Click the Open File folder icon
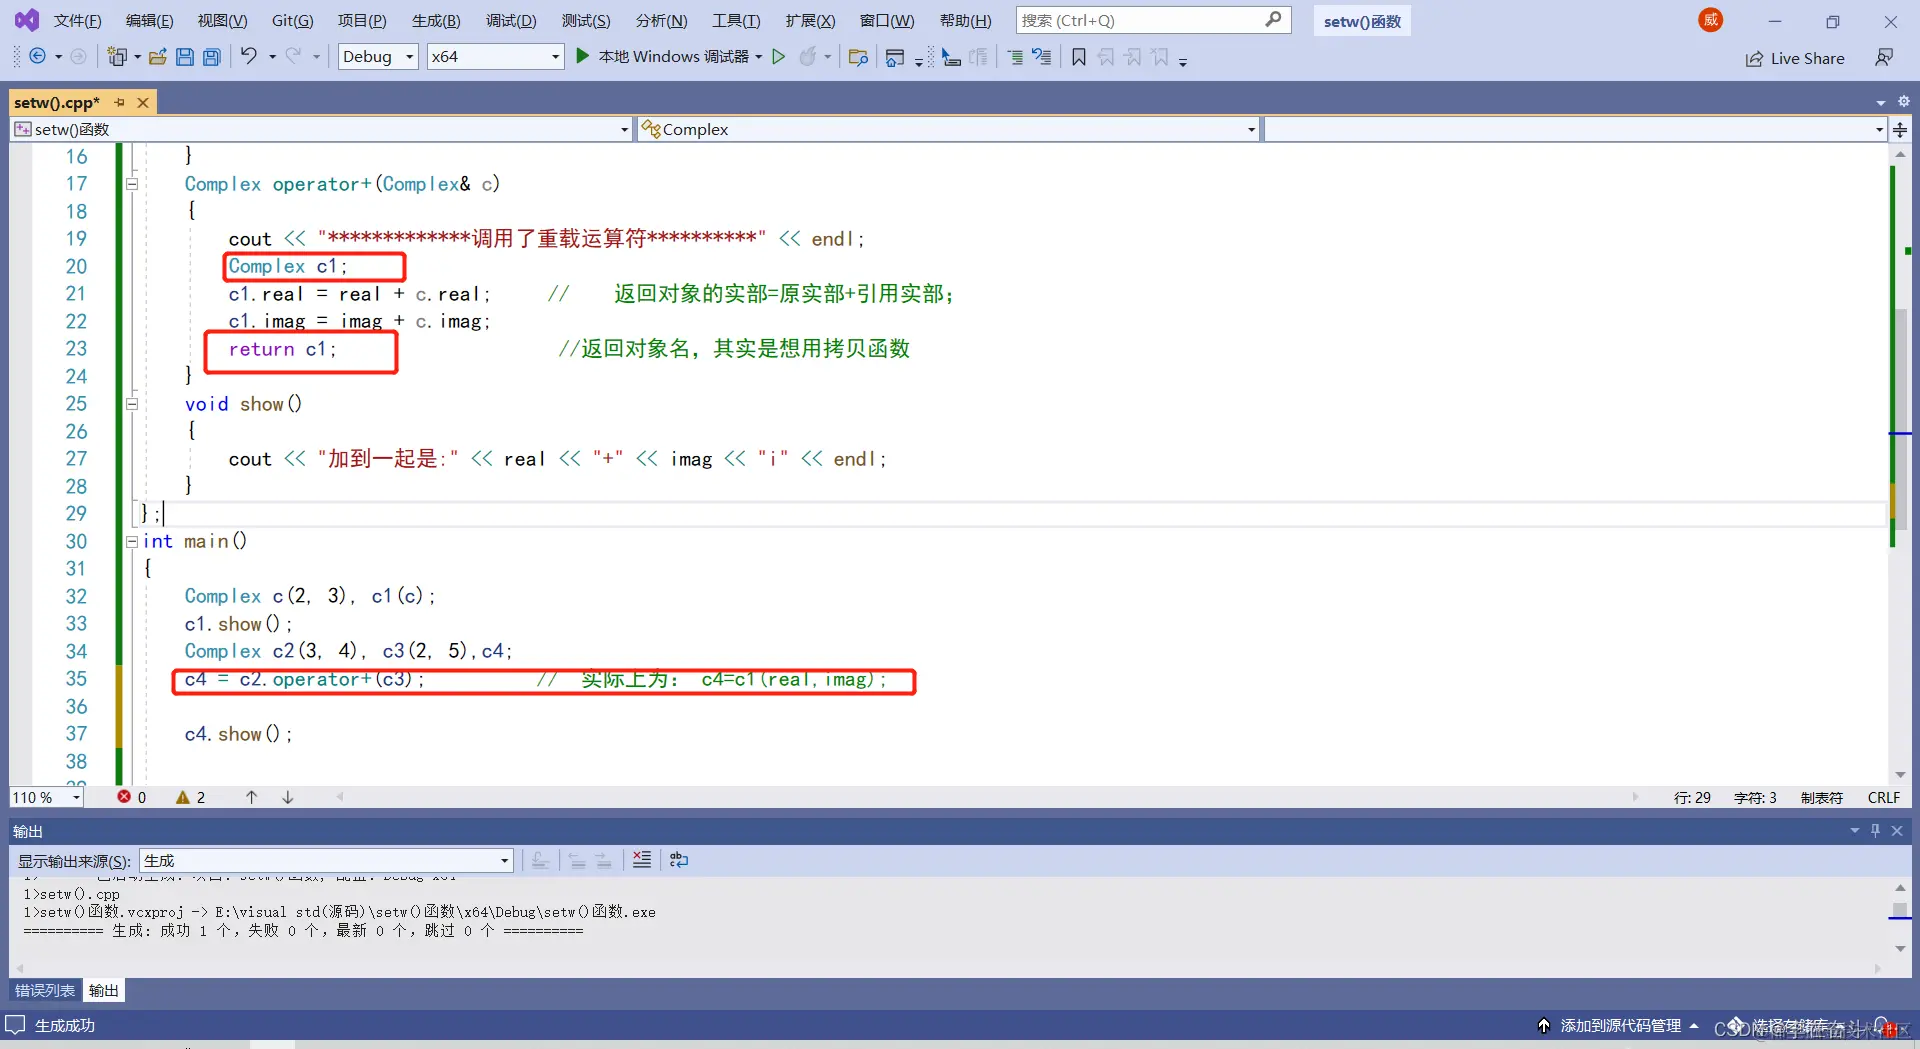 point(157,57)
